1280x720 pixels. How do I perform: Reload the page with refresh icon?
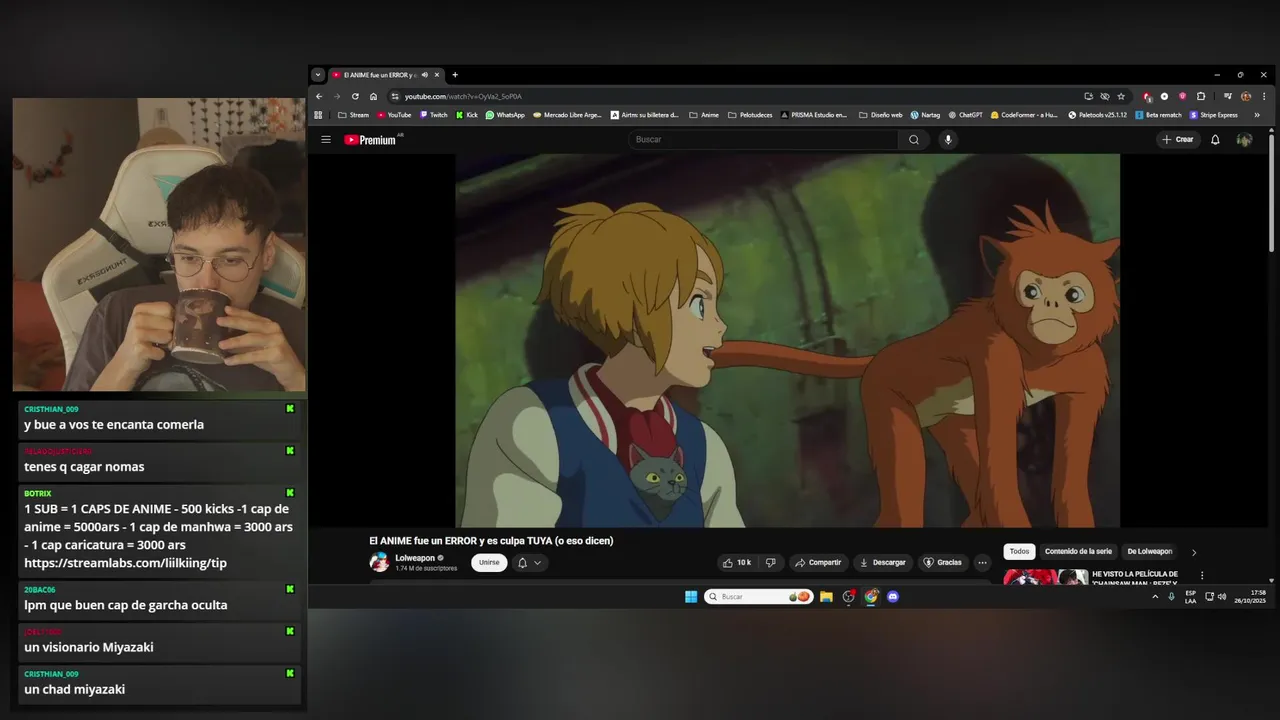pos(355,96)
